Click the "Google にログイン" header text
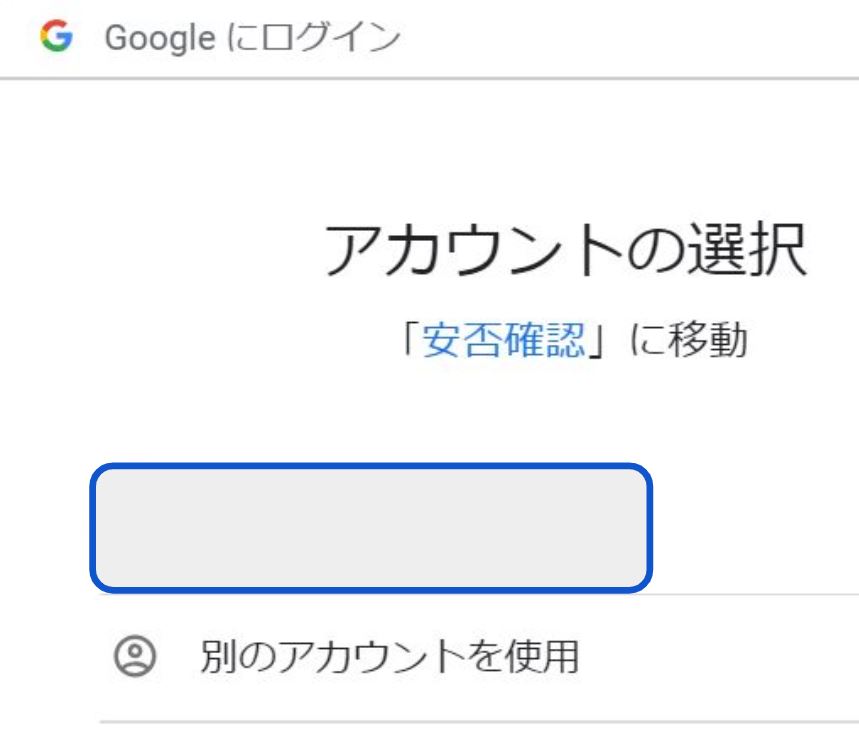Image resolution: width=859 pixels, height=738 pixels. [x=252, y=39]
